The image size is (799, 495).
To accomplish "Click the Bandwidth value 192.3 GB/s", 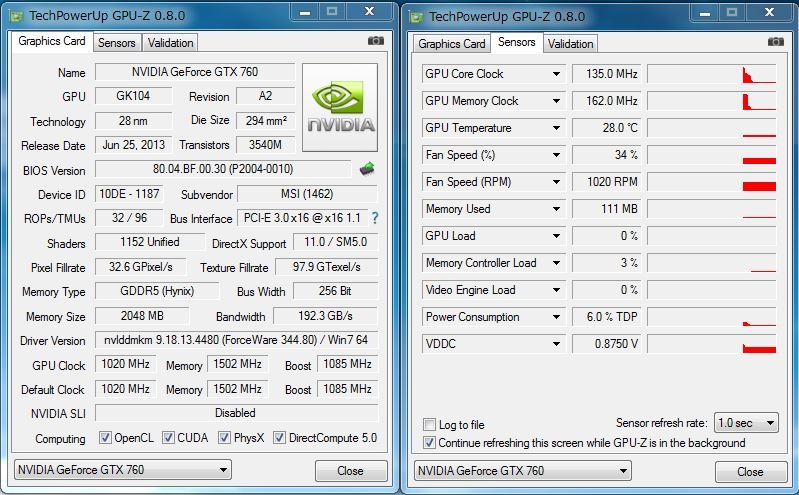I will (325, 316).
